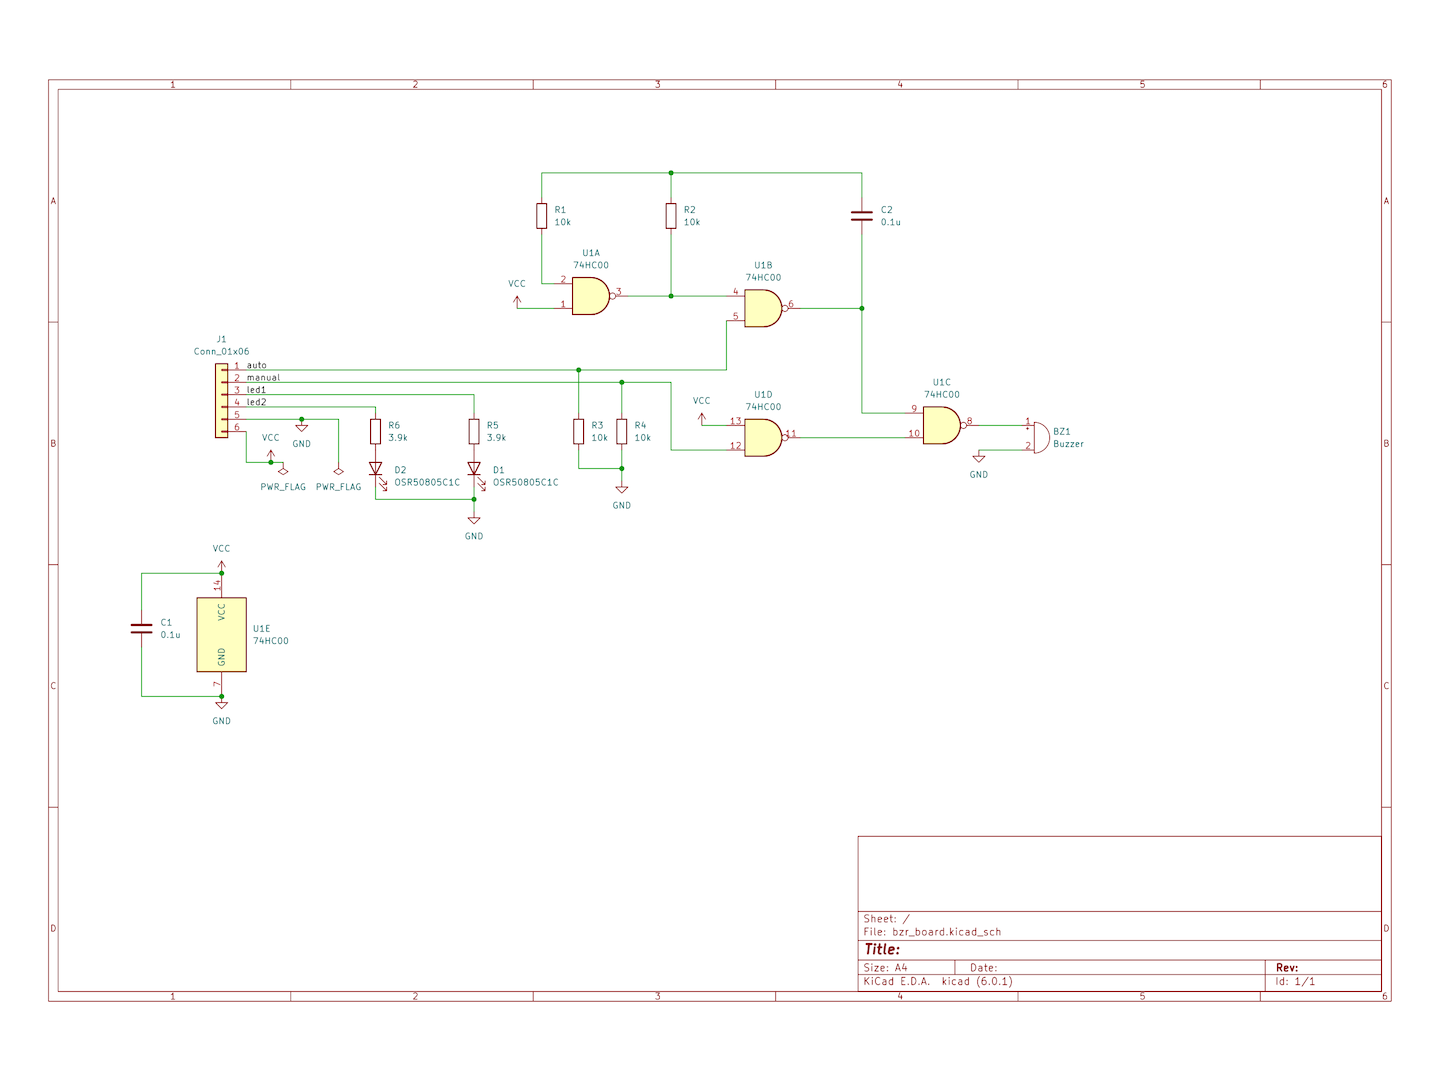Pick resistor R4 symbol
Screen dimensions: 1440x1080
coord(622,431)
